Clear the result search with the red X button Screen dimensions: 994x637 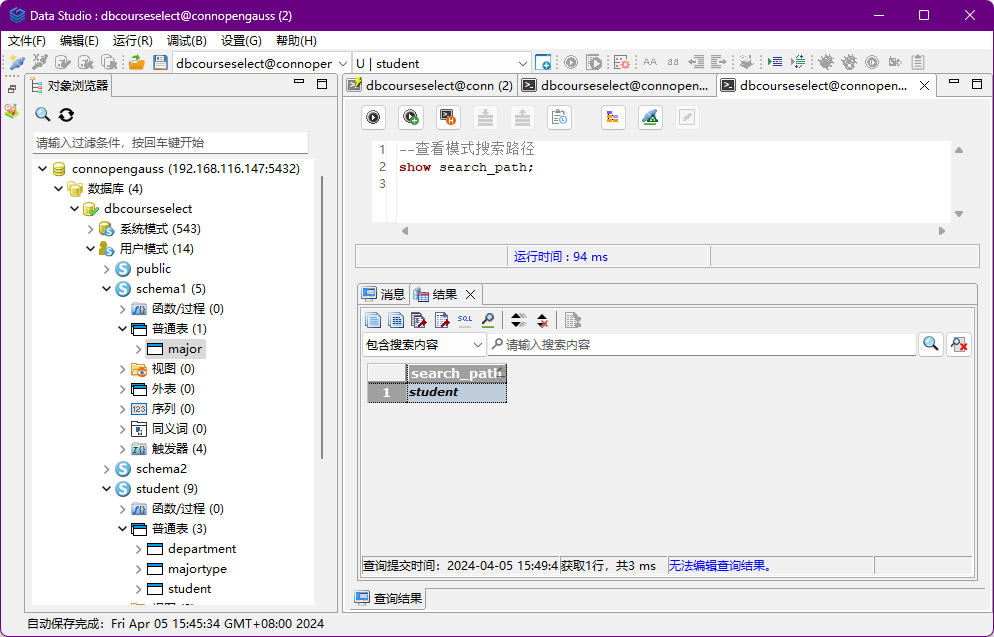click(x=958, y=344)
